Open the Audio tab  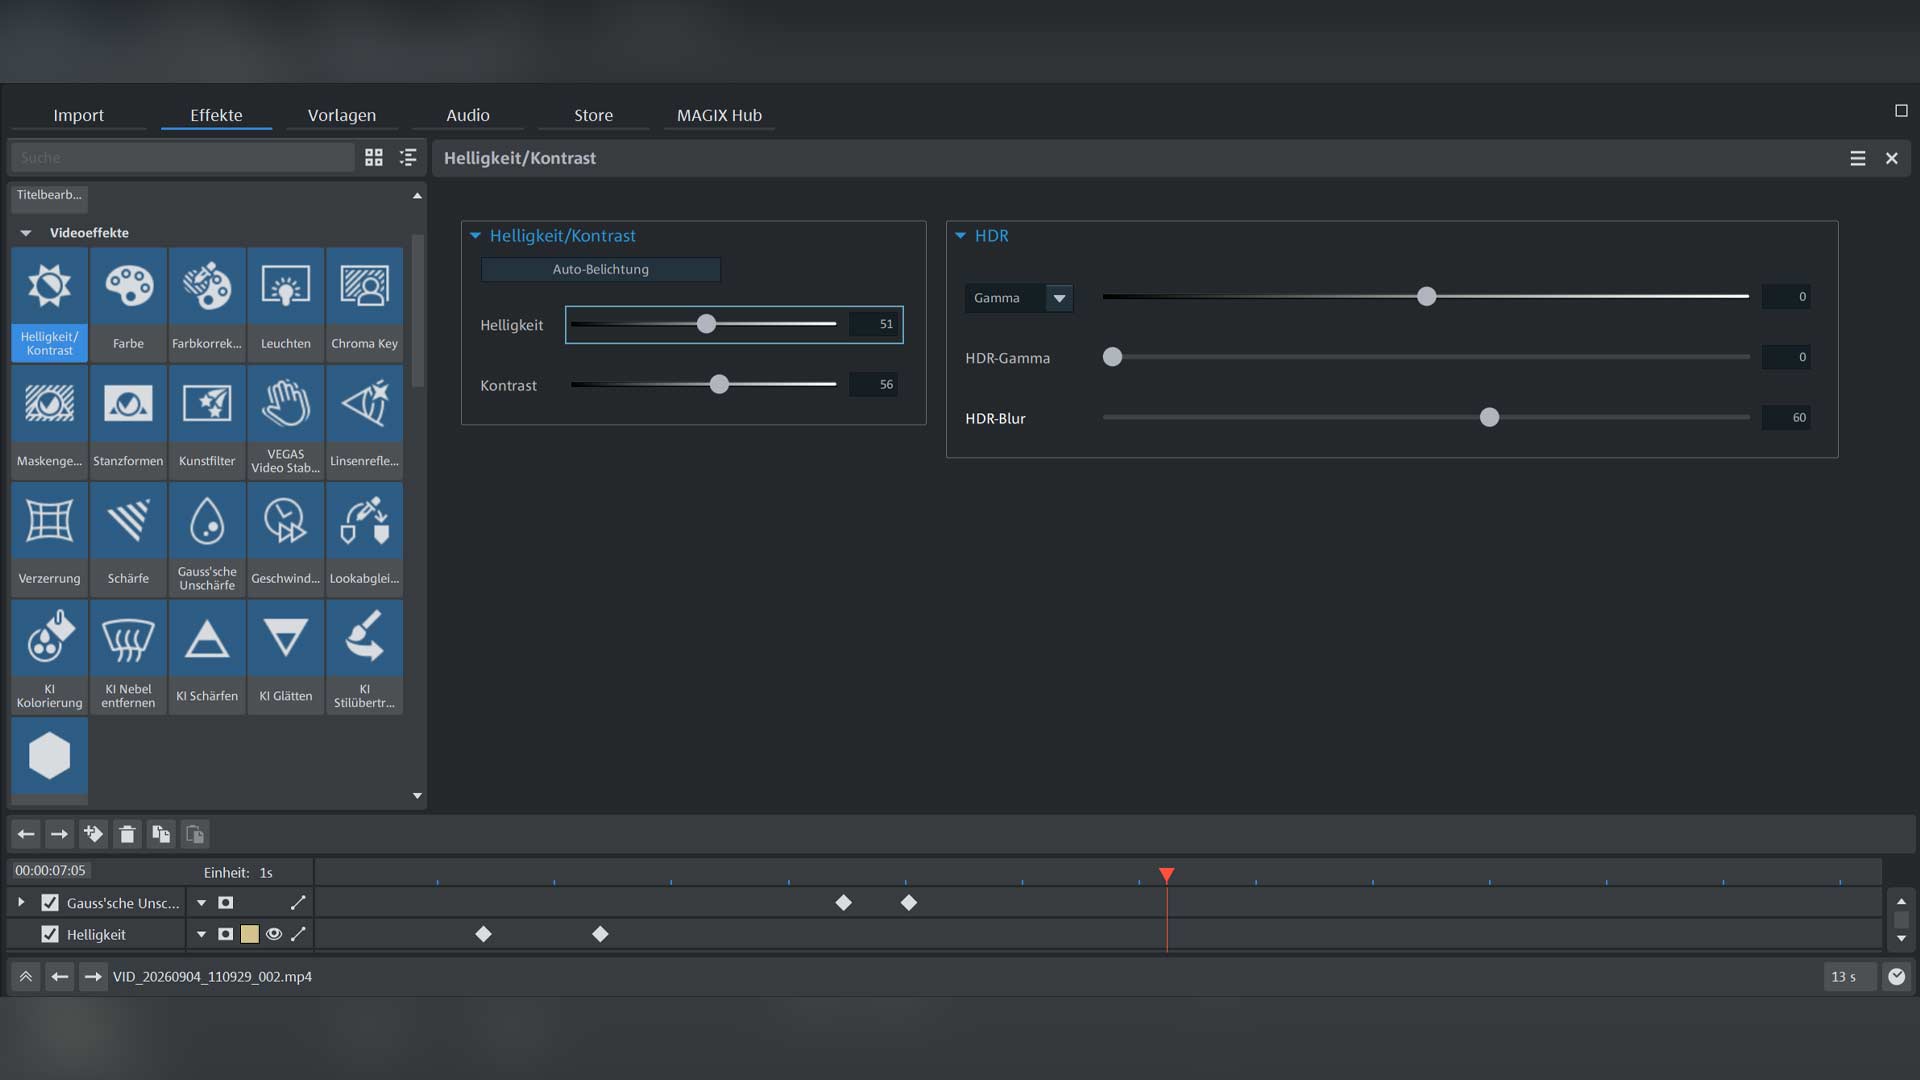click(x=468, y=115)
